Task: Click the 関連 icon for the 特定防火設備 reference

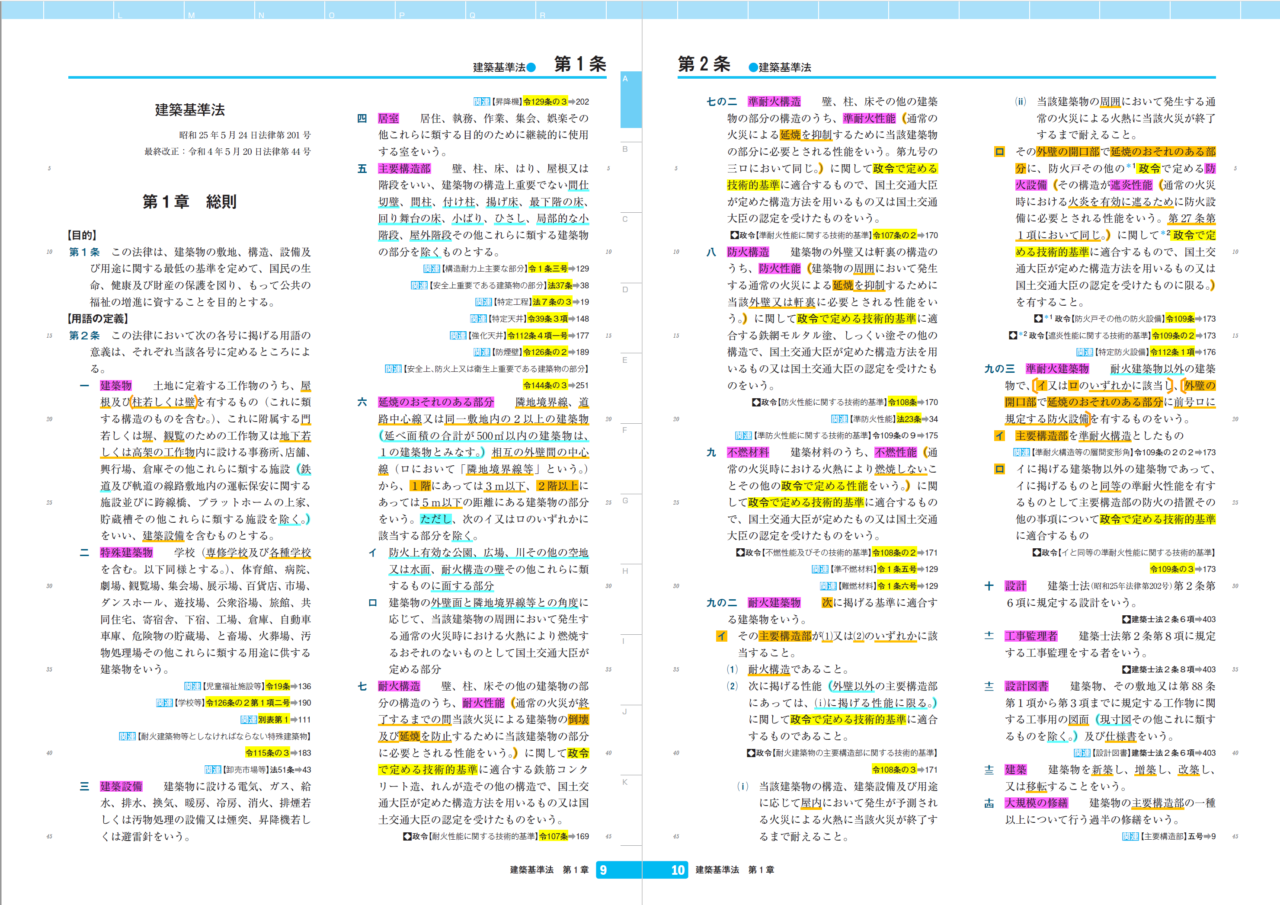Action: click(1085, 352)
